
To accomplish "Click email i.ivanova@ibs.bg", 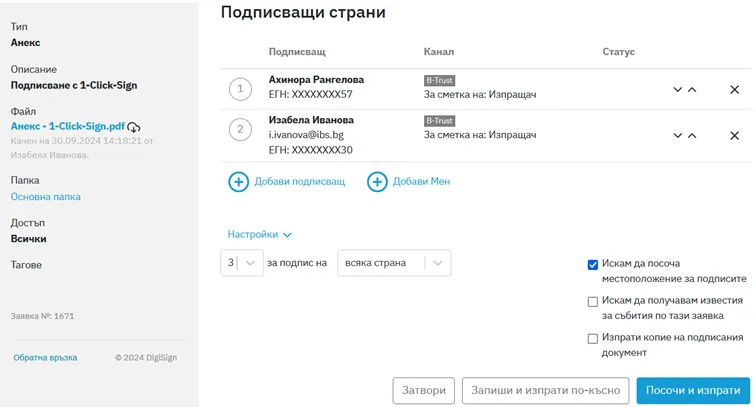I will (306, 135).
